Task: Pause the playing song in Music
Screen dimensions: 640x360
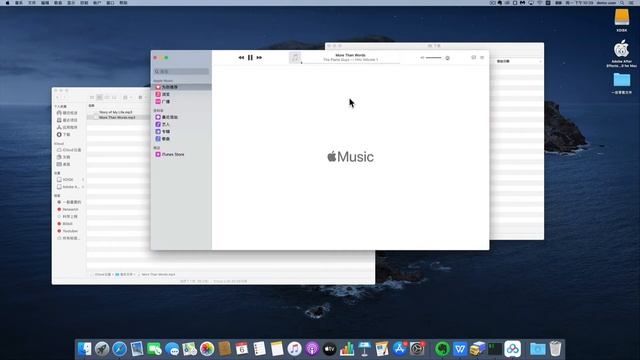Action: pos(250,58)
